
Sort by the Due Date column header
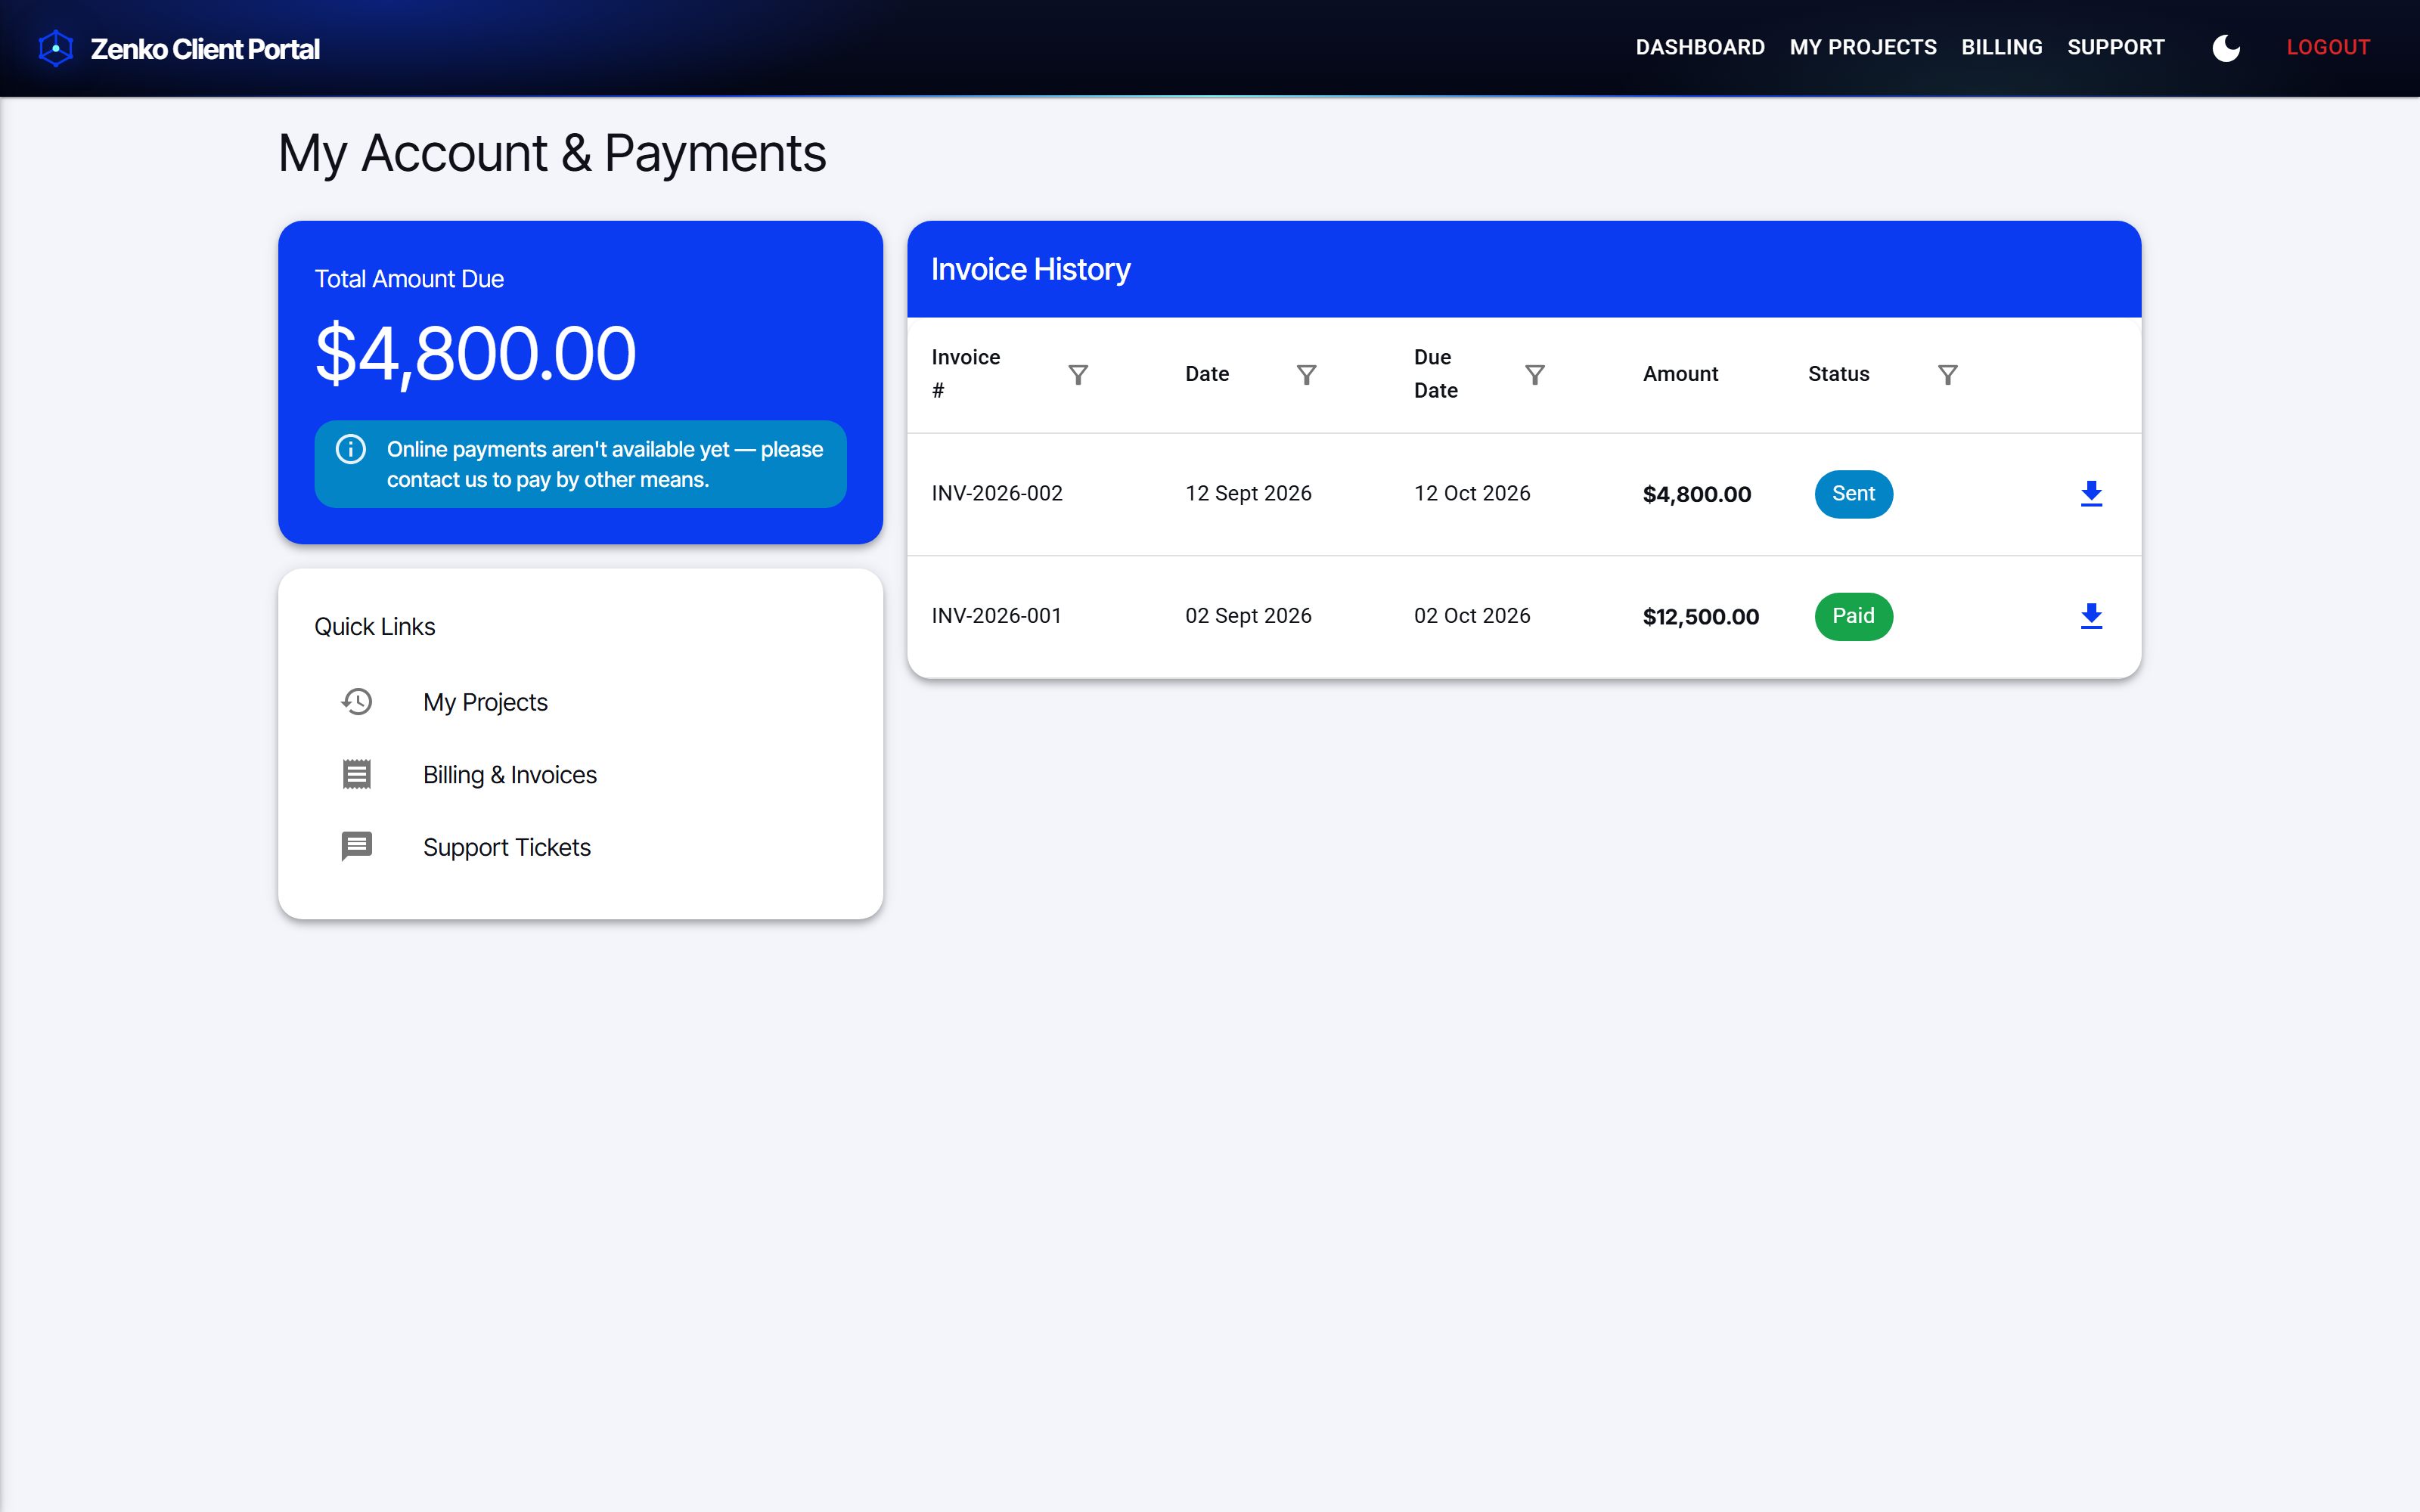pyautogui.click(x=1436, y=374)
